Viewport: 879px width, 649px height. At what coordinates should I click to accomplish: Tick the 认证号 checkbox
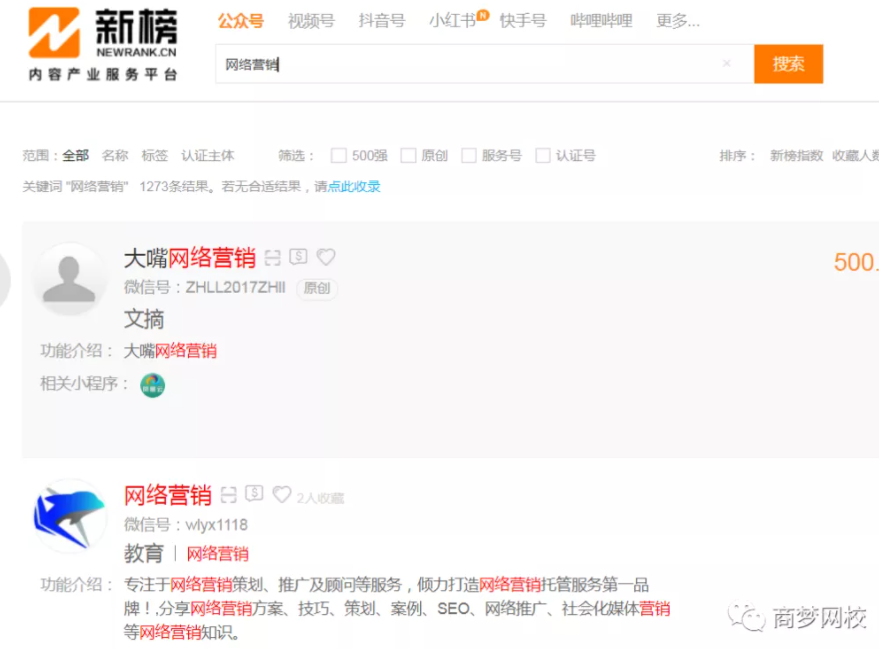[543, 155]
